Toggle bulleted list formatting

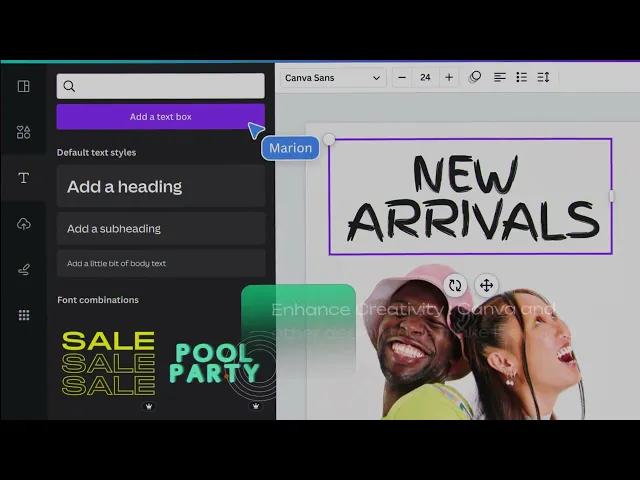point(522,77)
